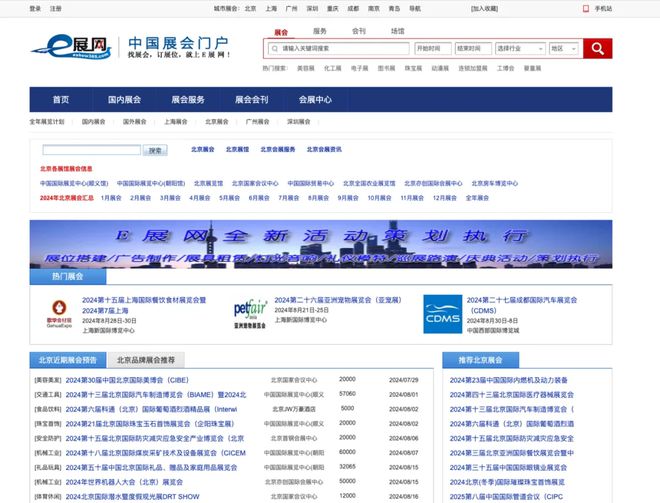Image resolution: width=660 pixels, height=503 pixels.
Task: Open 2024第十五届上海国际餐饮食材展览会 title link
Action: [x=144, y=305]
